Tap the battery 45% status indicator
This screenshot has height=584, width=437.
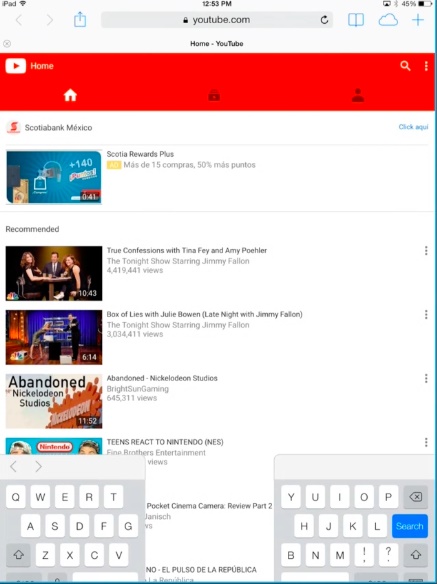pyautogui.click(x=417, y=4)
